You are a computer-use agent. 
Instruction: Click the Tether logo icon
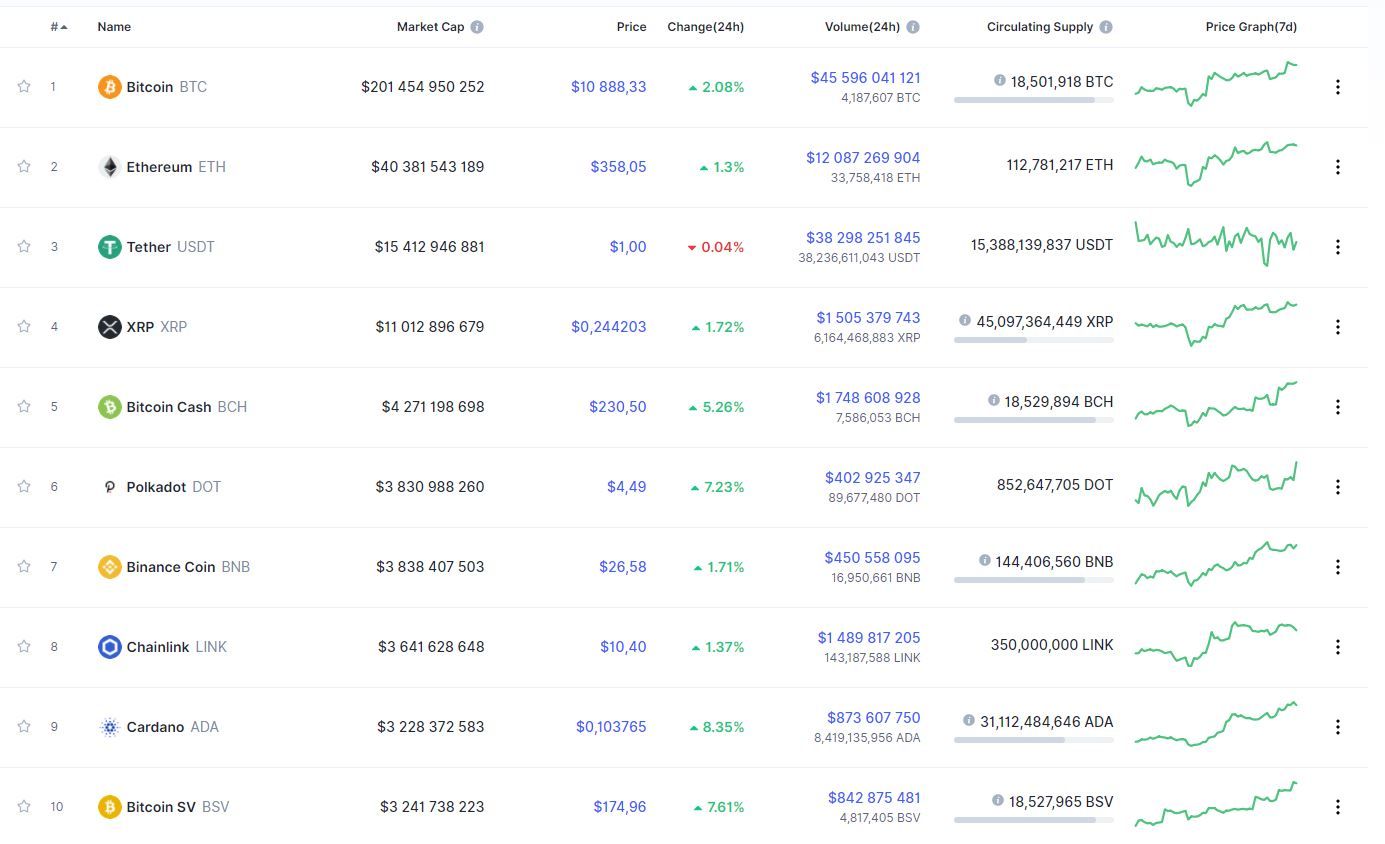point(109,247)
